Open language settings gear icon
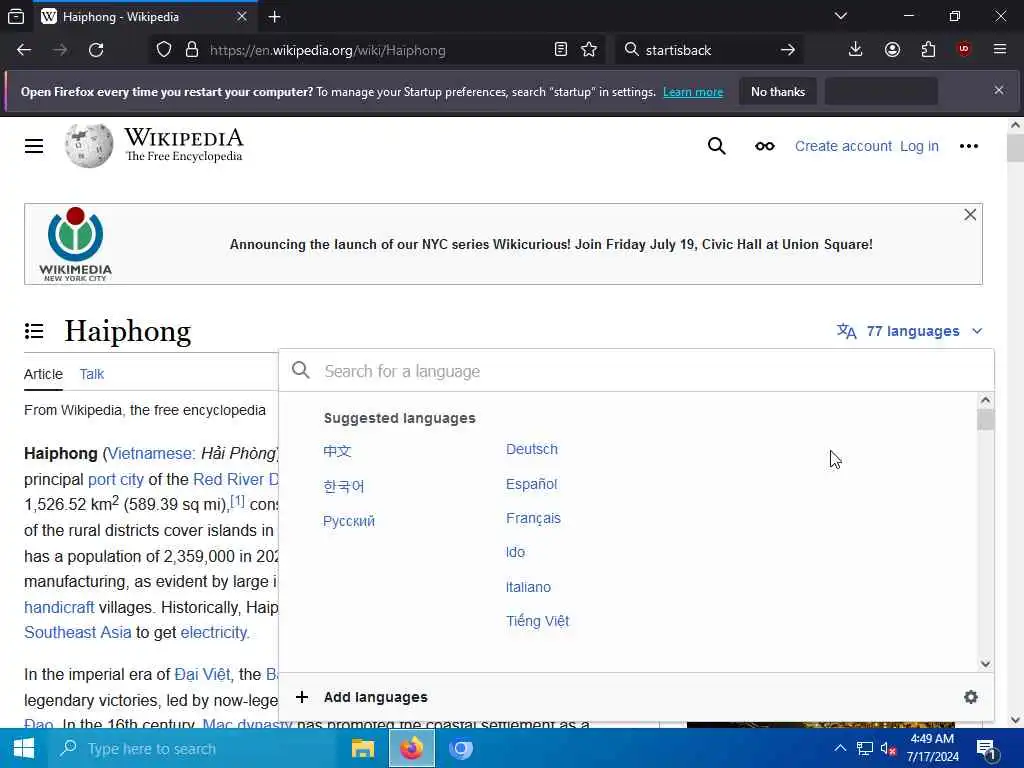 tap(970, 697)
